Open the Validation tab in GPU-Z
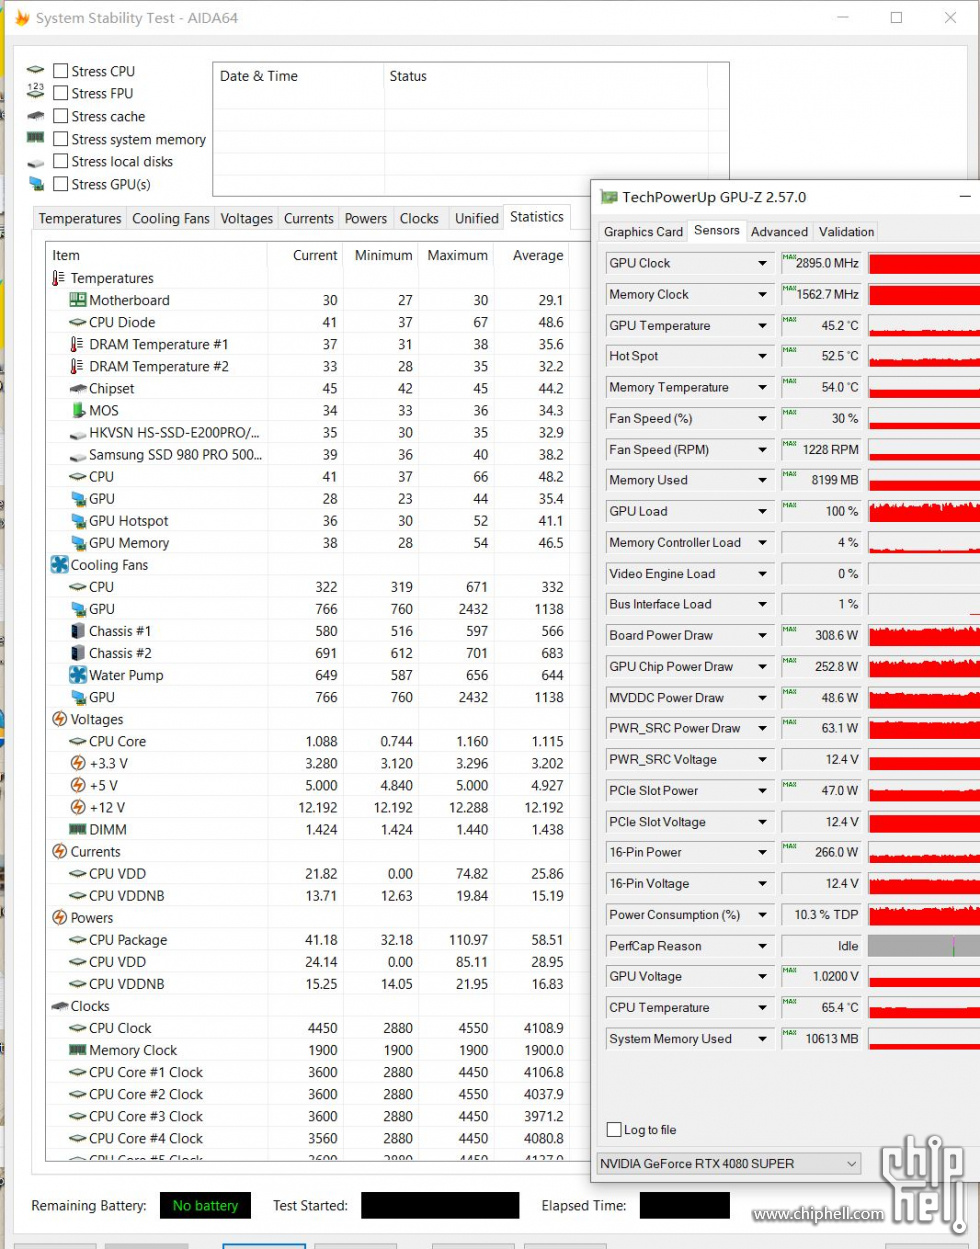 [x=846, y=232]
